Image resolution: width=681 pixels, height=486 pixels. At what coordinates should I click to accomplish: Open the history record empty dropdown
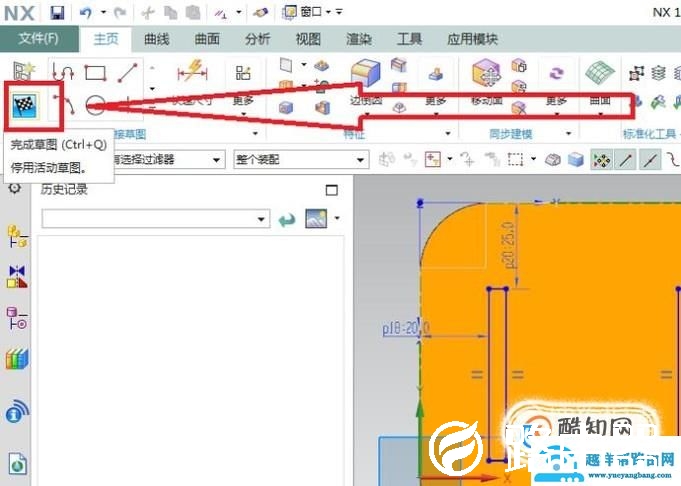tap(155, 218)
